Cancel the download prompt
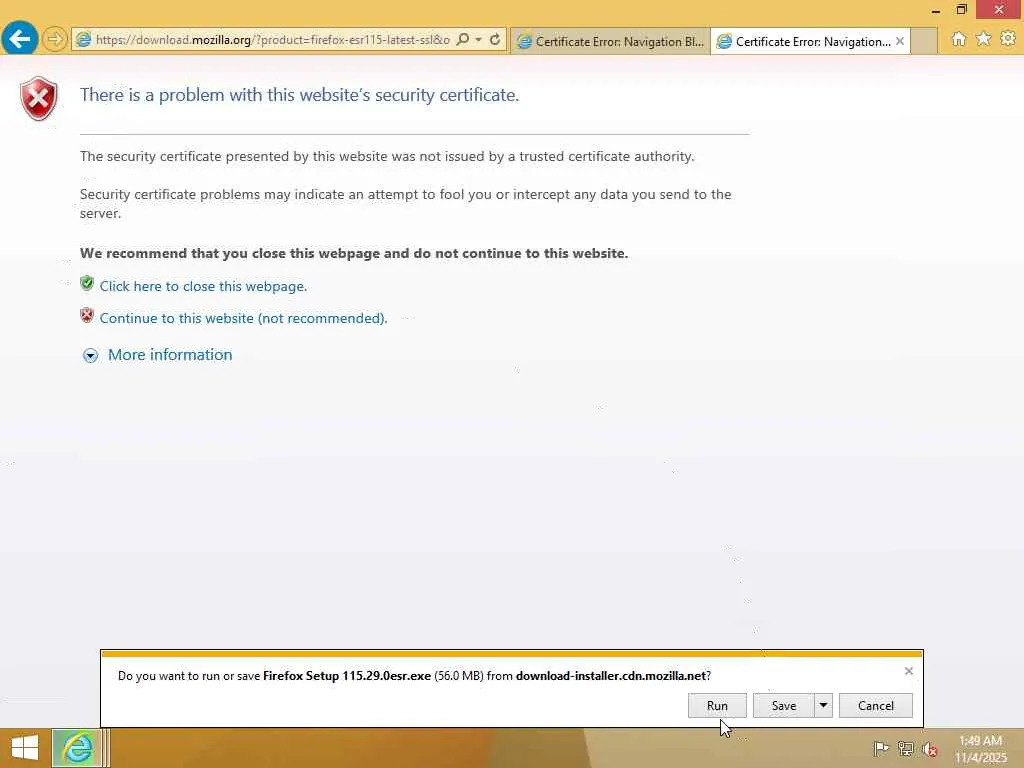The image size is (1024, 768). coord(876,705)
